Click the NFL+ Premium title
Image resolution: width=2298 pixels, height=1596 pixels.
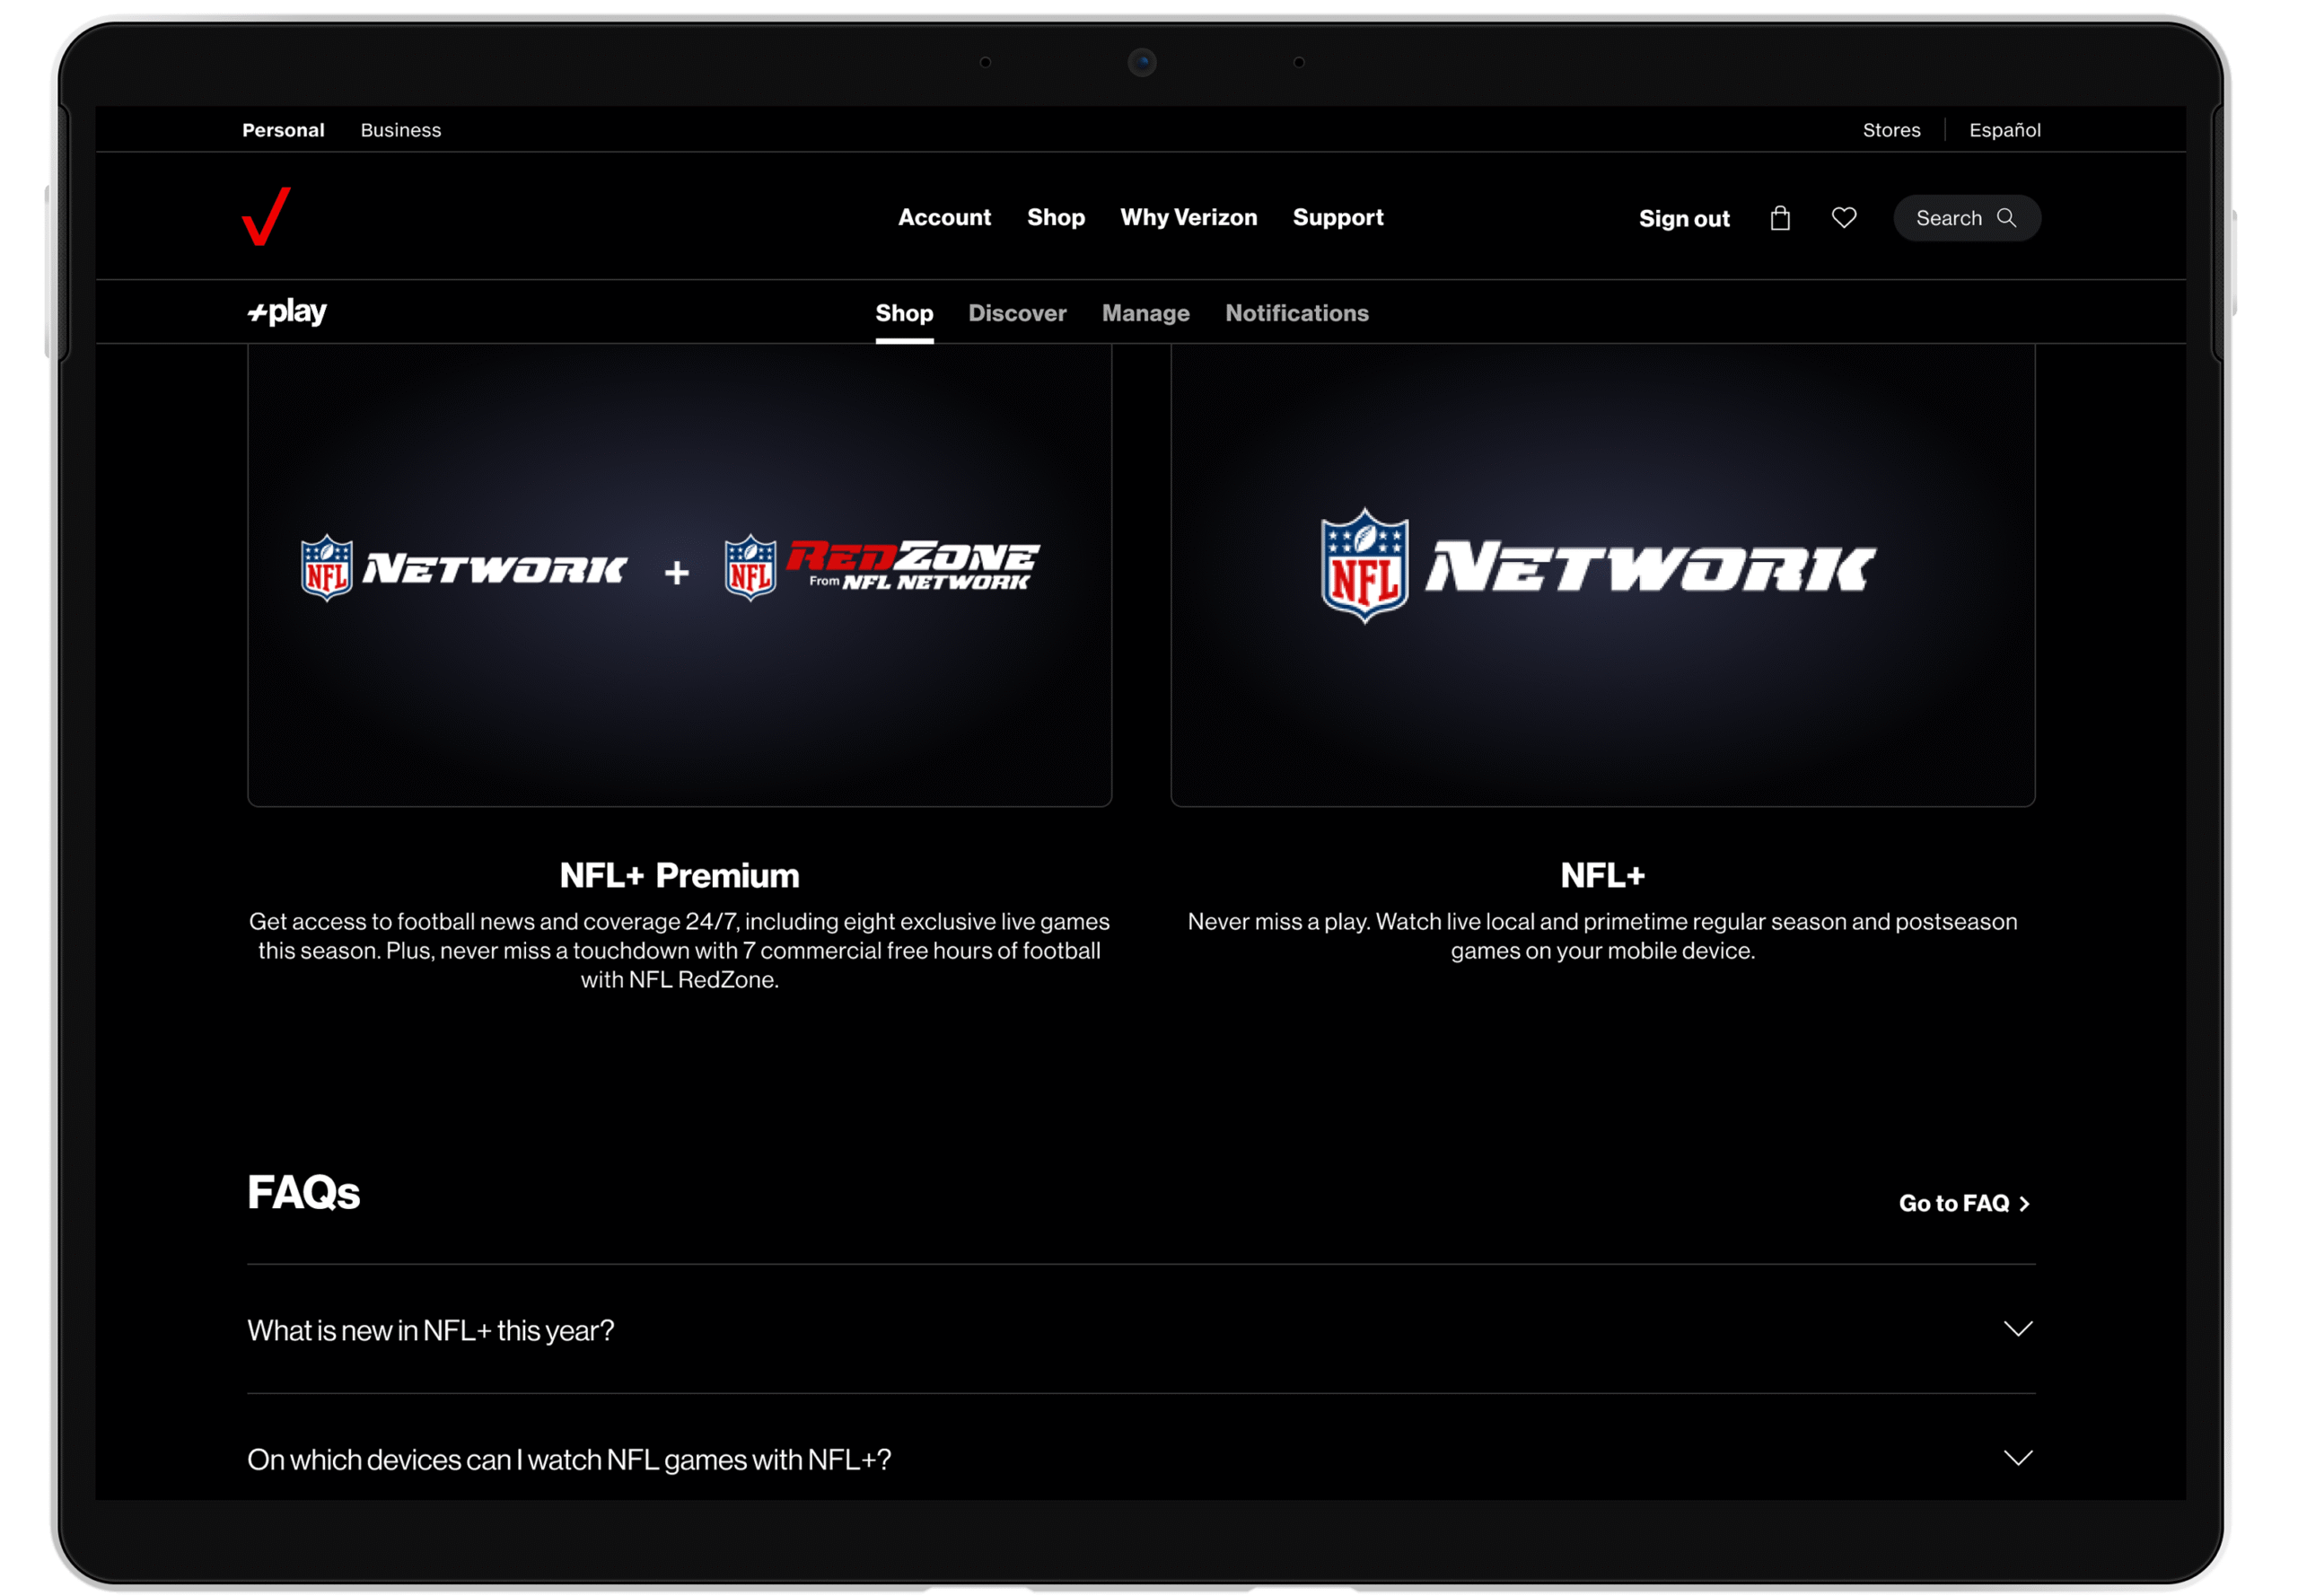[679, 875]
